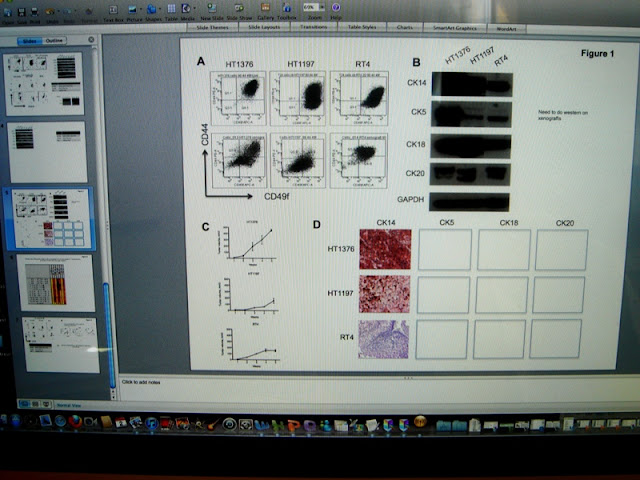The height and width of the screenshot is (480, 640).
Task: Close the slide thumbnail pane
Action: (91, 40)
